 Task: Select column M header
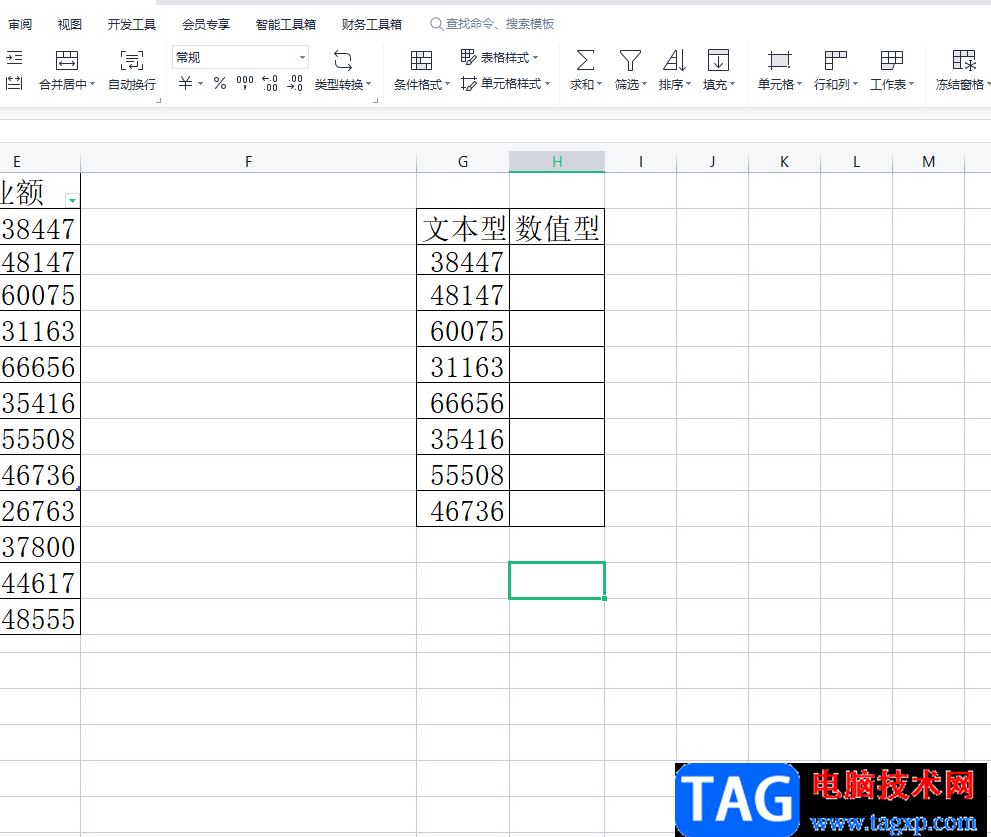coord(928,162)
